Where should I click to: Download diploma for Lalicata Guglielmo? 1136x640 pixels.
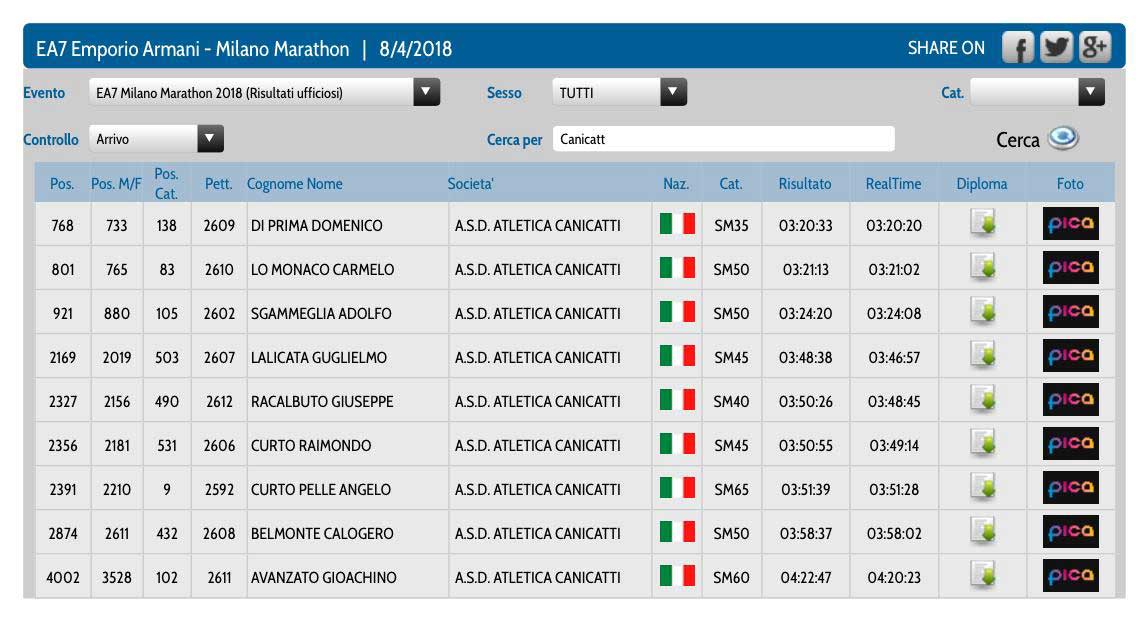point(982,357)
